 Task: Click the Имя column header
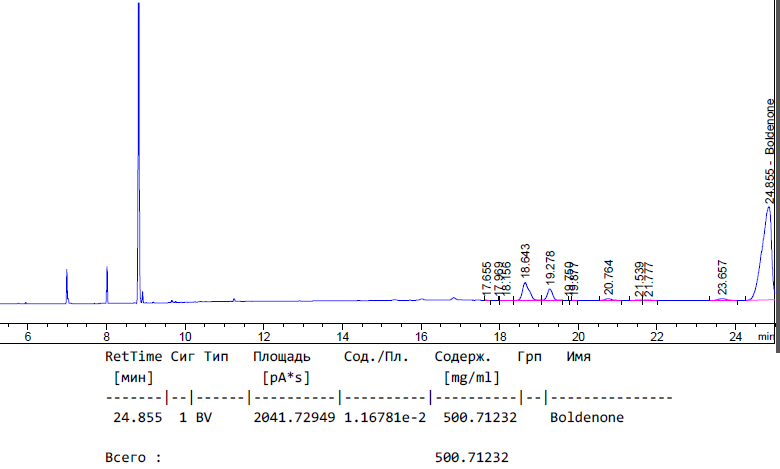point(578,356)
